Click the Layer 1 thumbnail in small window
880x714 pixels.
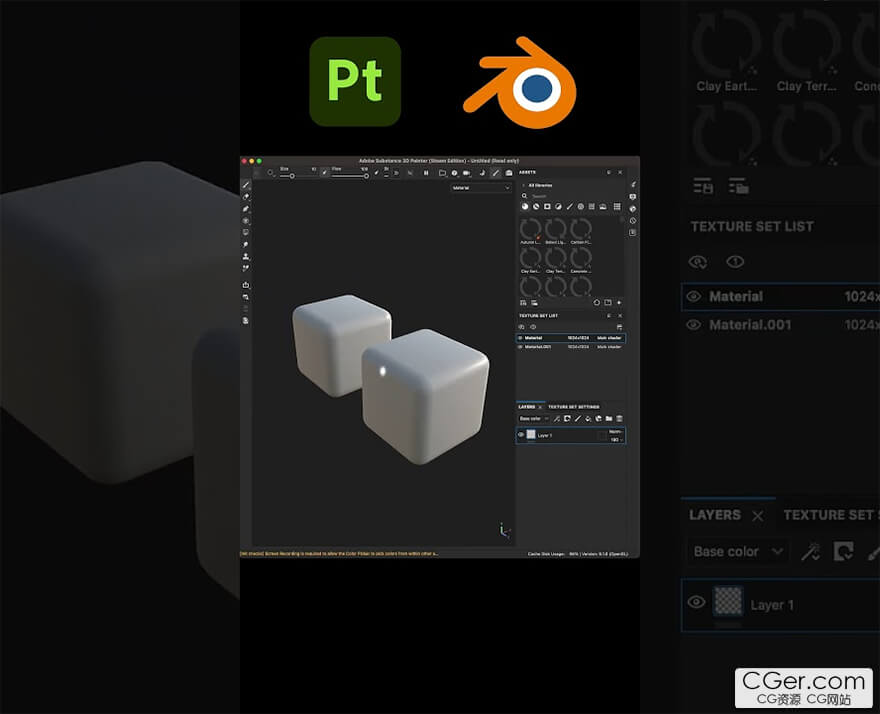coord(531,434)
